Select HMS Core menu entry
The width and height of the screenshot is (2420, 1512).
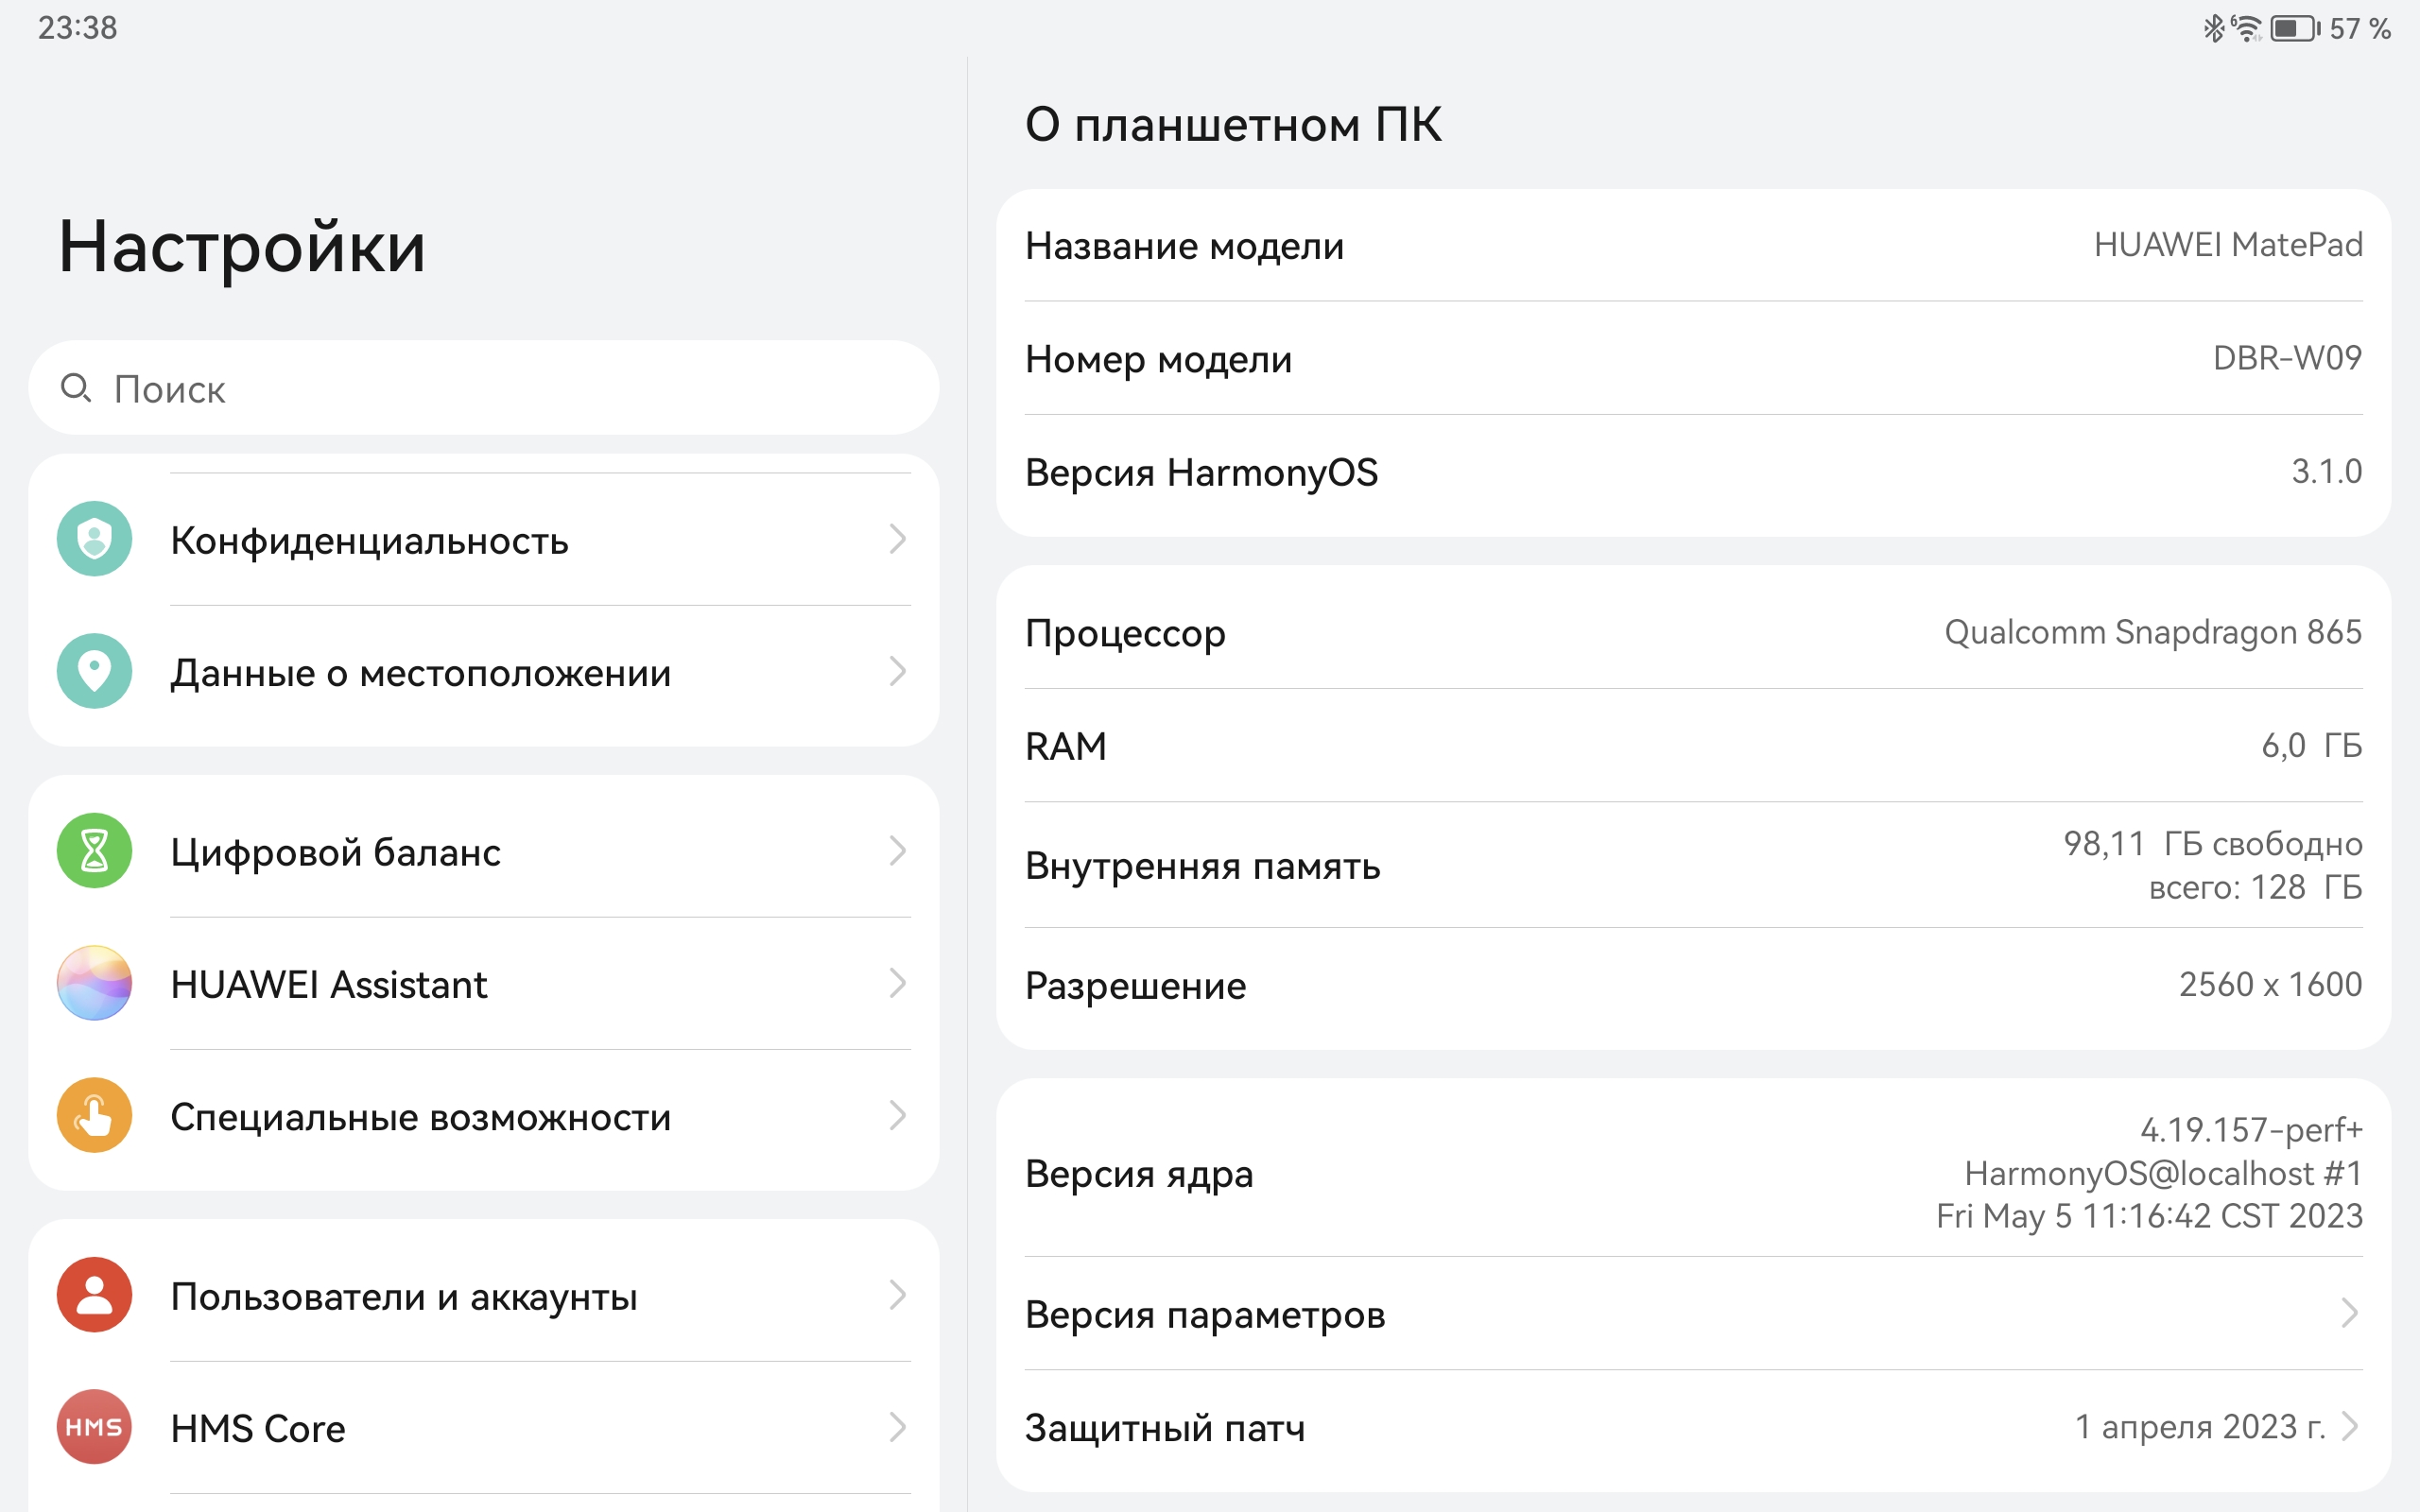coord(484,1427)
